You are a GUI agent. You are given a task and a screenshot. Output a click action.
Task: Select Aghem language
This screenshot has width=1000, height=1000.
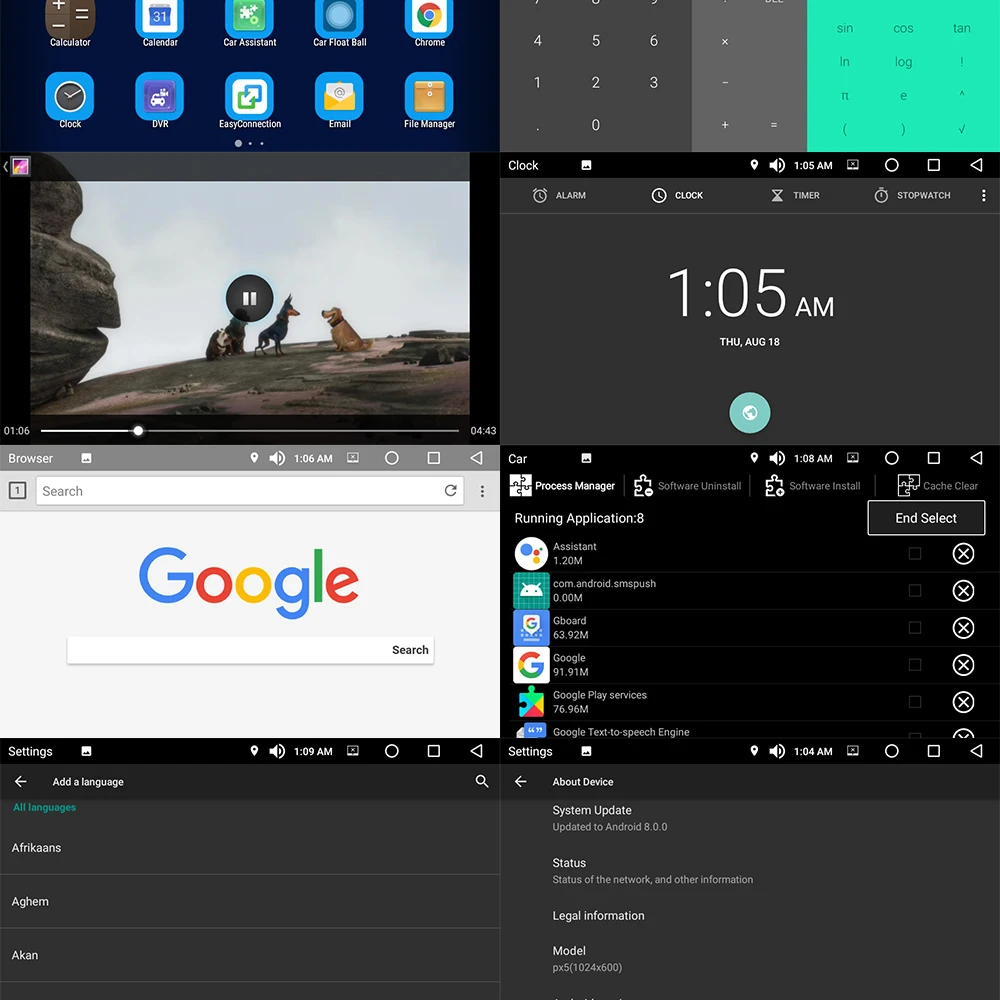click(249, 901)
